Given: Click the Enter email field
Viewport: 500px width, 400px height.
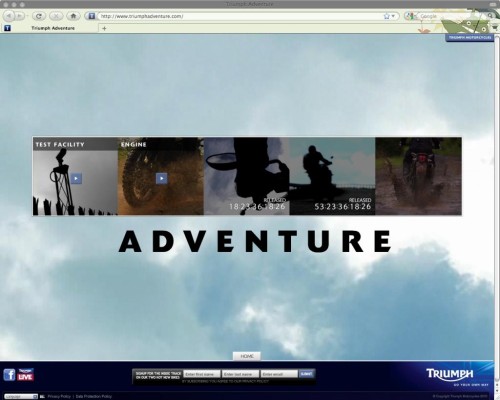Looking at the screenshot, I should pos(279,374).
